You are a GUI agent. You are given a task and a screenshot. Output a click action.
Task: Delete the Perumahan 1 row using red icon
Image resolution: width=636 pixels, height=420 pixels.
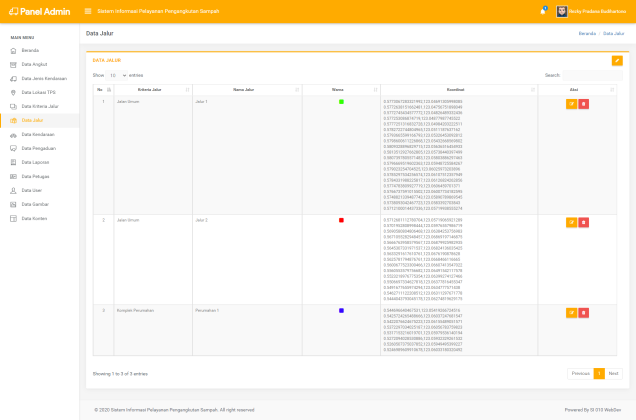[584, 312]
